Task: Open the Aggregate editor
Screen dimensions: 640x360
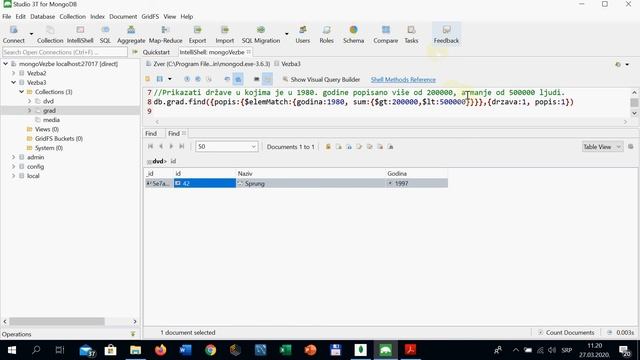Action: pos(131,34)
